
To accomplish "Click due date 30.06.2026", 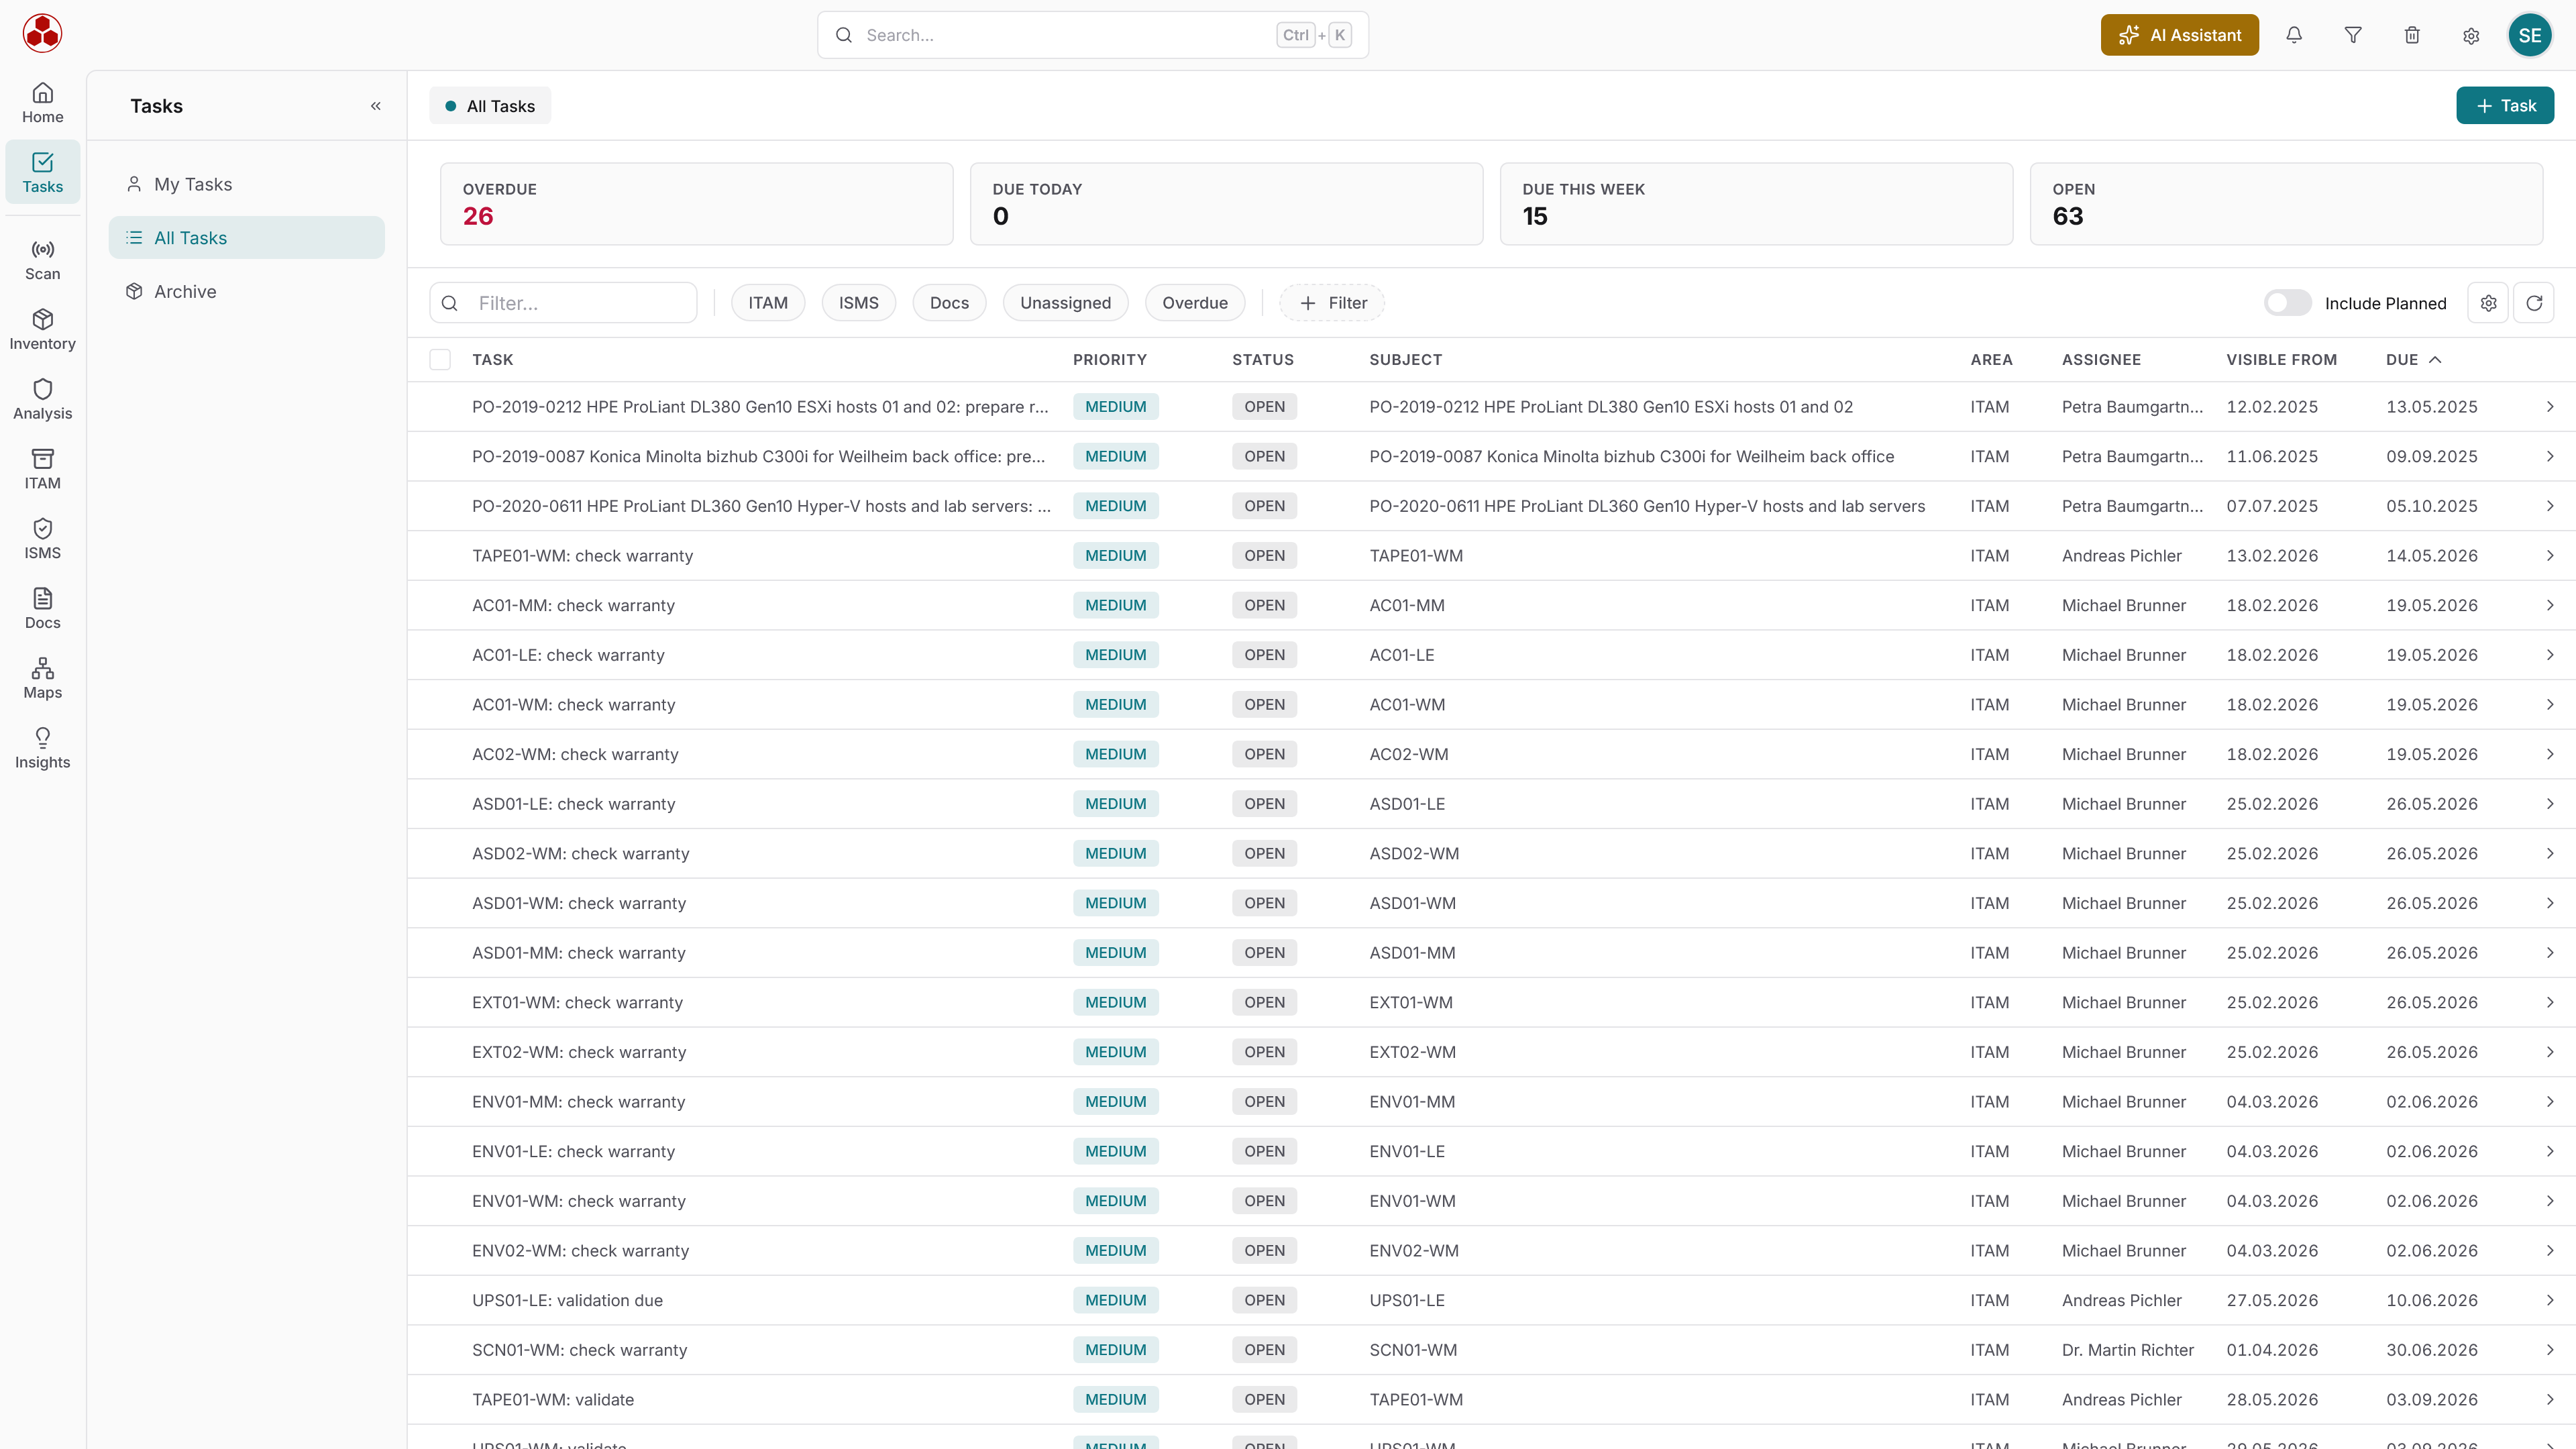I will click(x=2432, y=1350).
